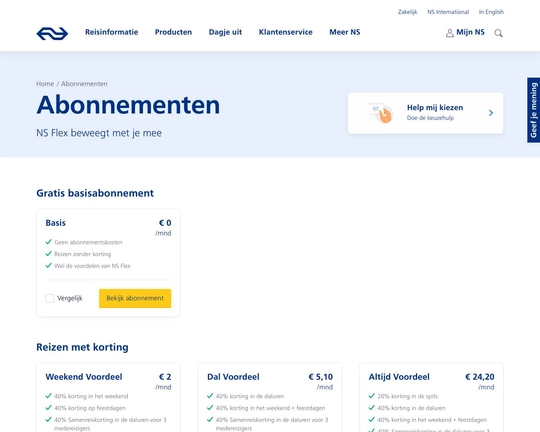Click 'Reizen zonder korting' text
This screenshot has height=432, width=540.
83,254
